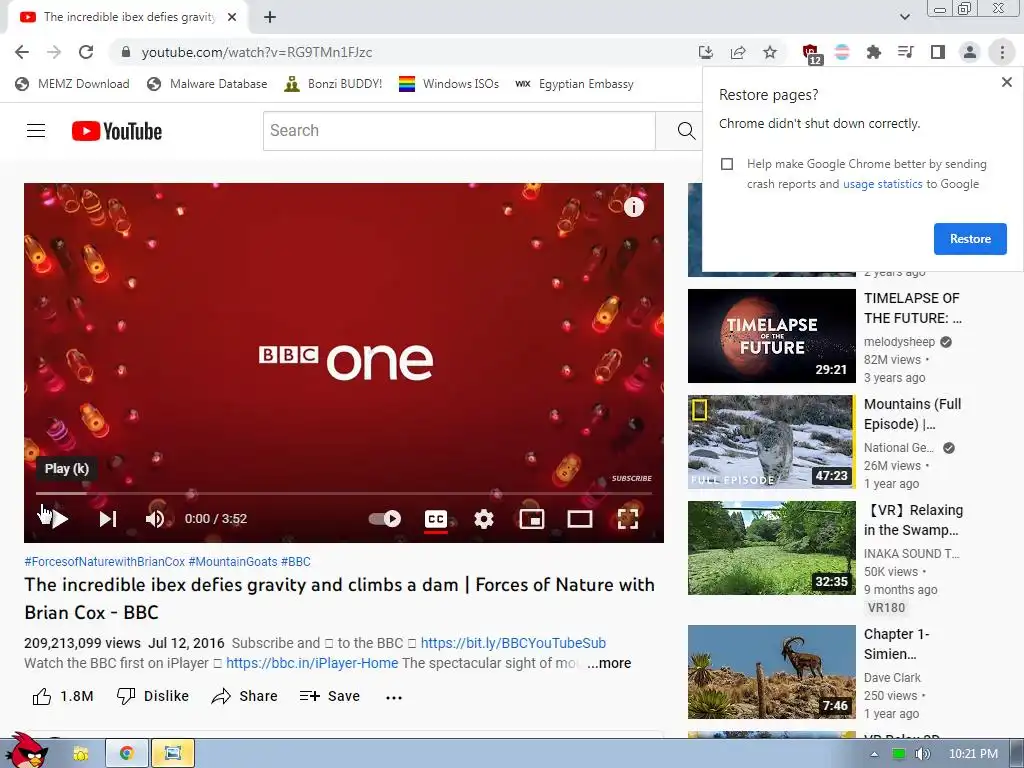Click the address bar URL
This screenshot has height=768, width=1024.
click(257, 52)
